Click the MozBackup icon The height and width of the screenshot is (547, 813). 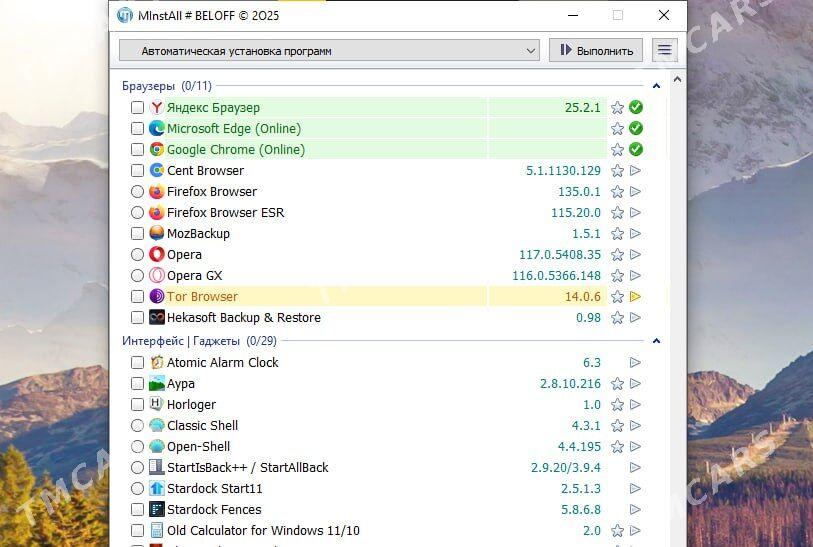coord(156,233)
